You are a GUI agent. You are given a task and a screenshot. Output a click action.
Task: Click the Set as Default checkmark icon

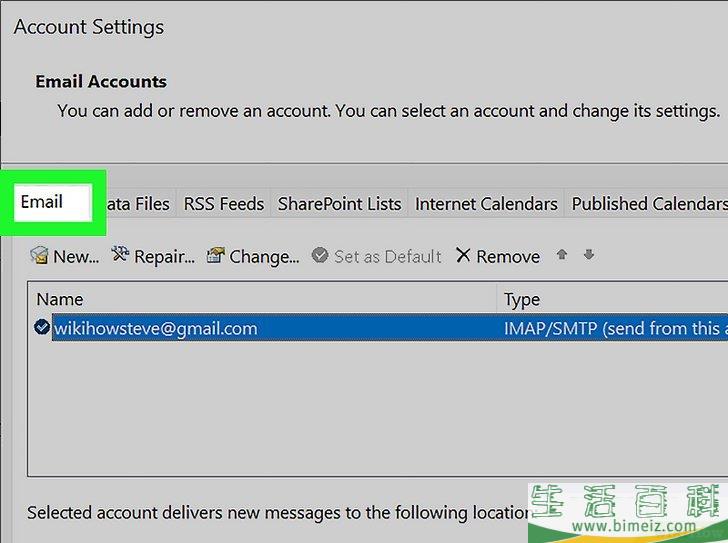coord(320,255)
